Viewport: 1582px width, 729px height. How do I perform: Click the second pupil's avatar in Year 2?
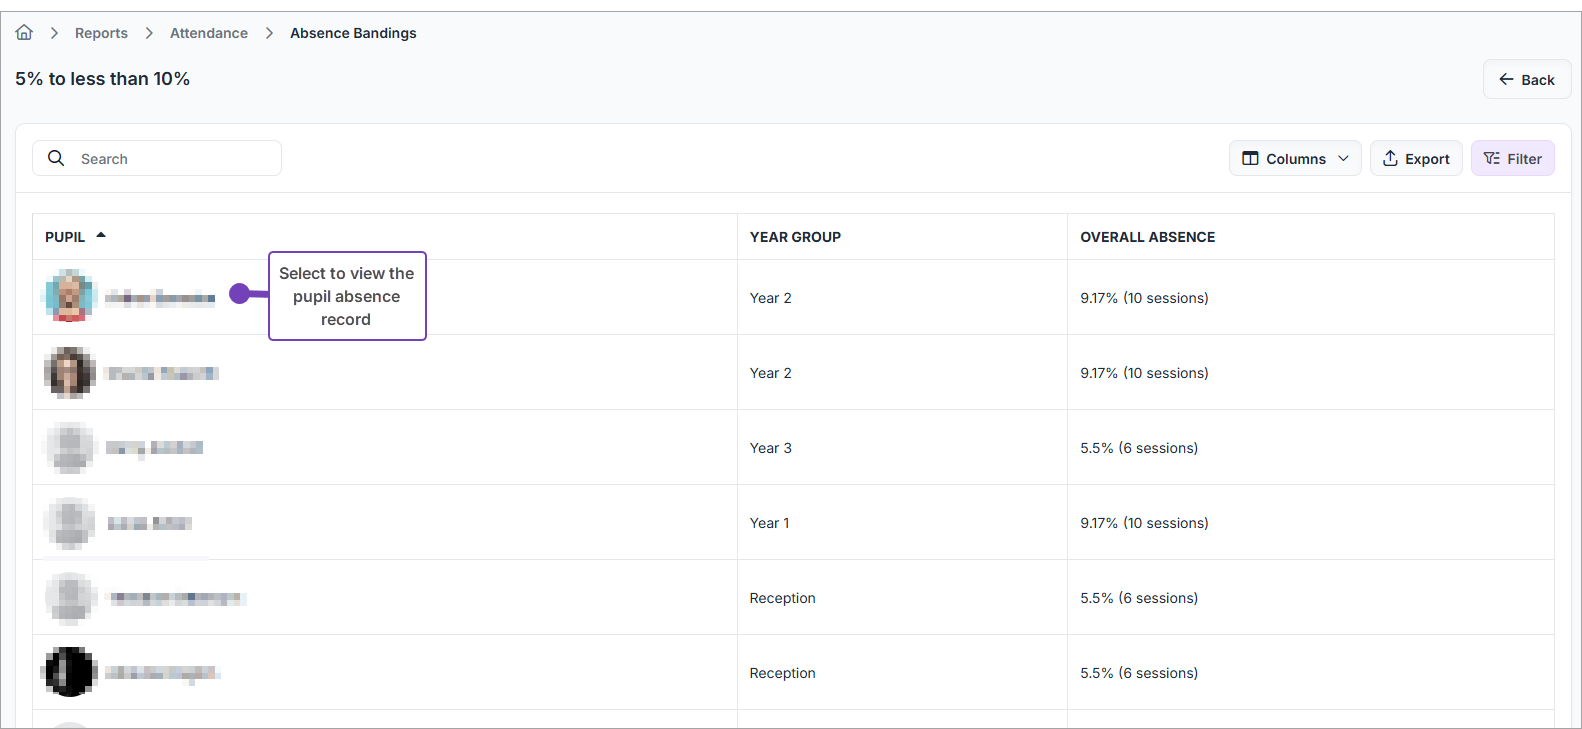click(70, 372)
